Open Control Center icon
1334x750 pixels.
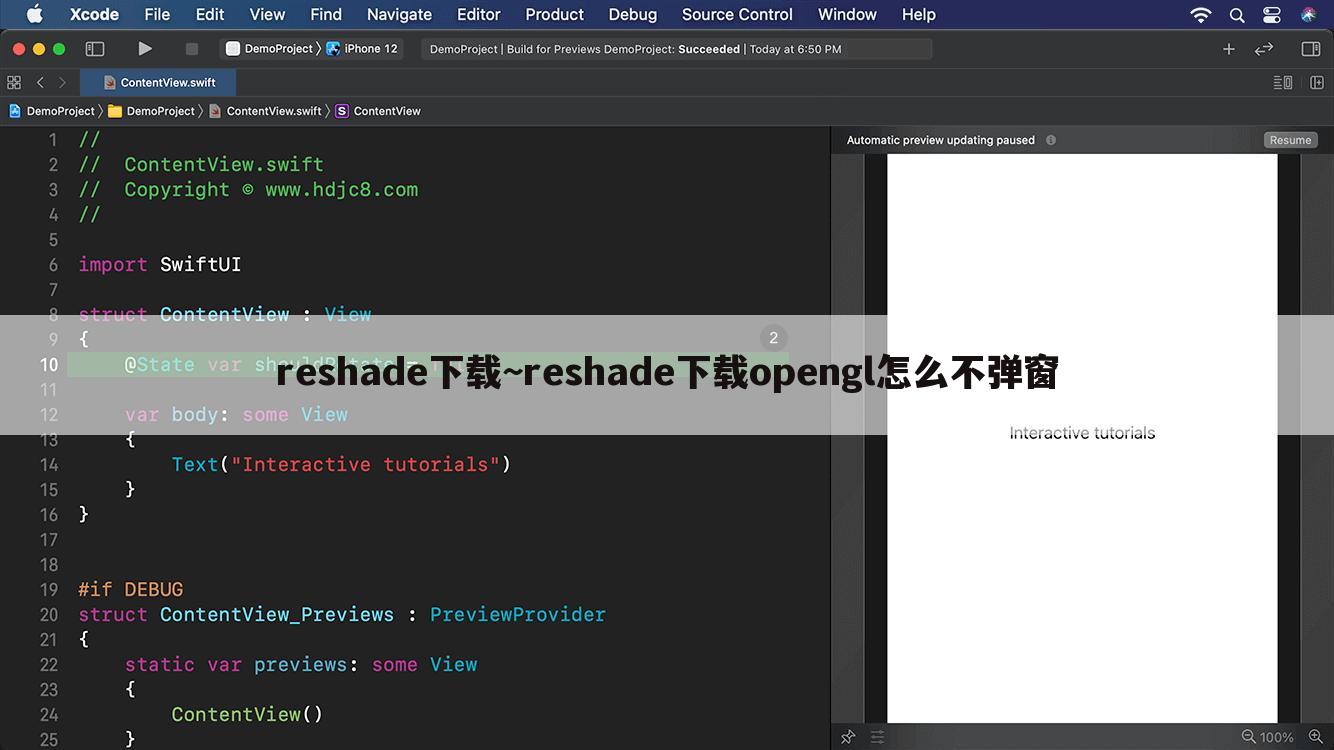coord(1271,14)
